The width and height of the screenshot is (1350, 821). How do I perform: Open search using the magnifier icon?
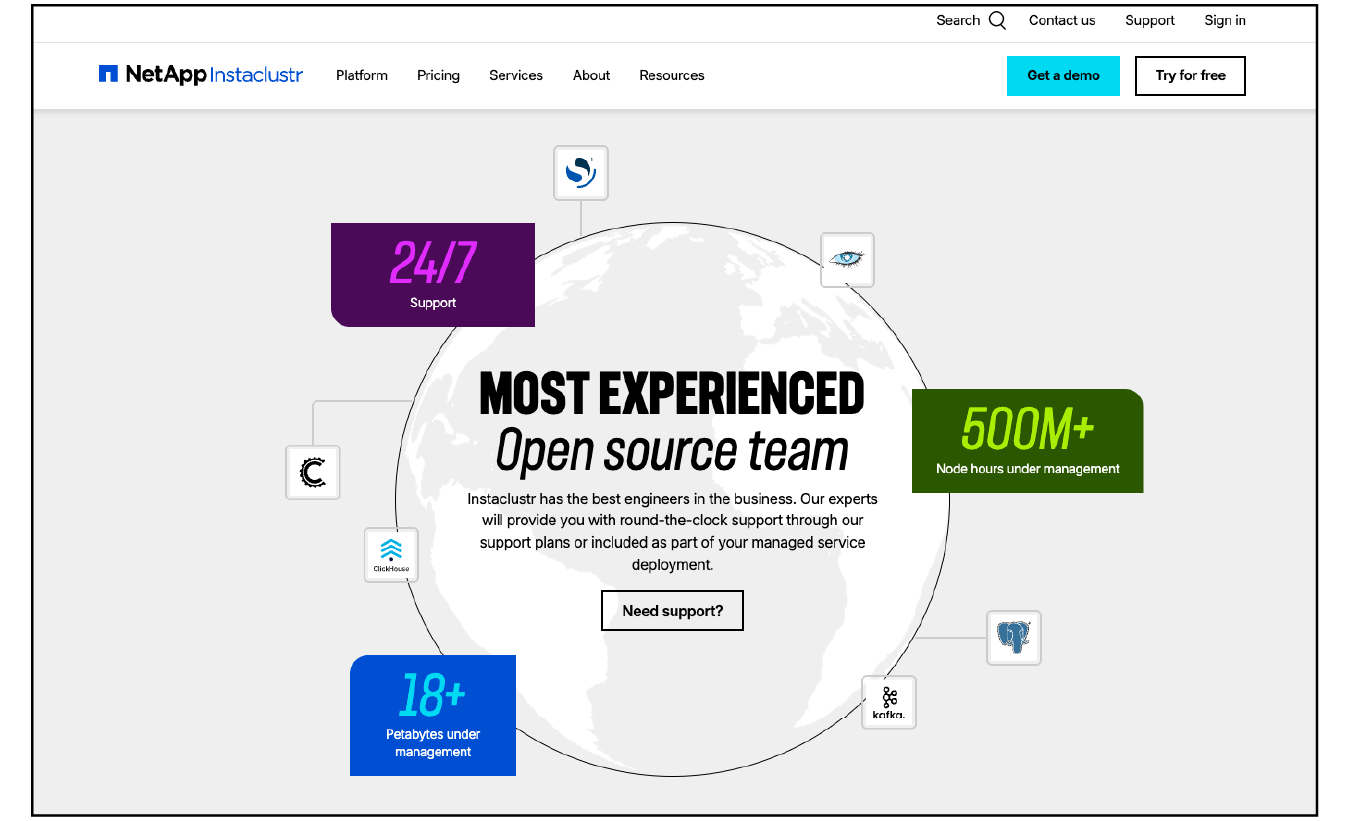tap(997, 19)
